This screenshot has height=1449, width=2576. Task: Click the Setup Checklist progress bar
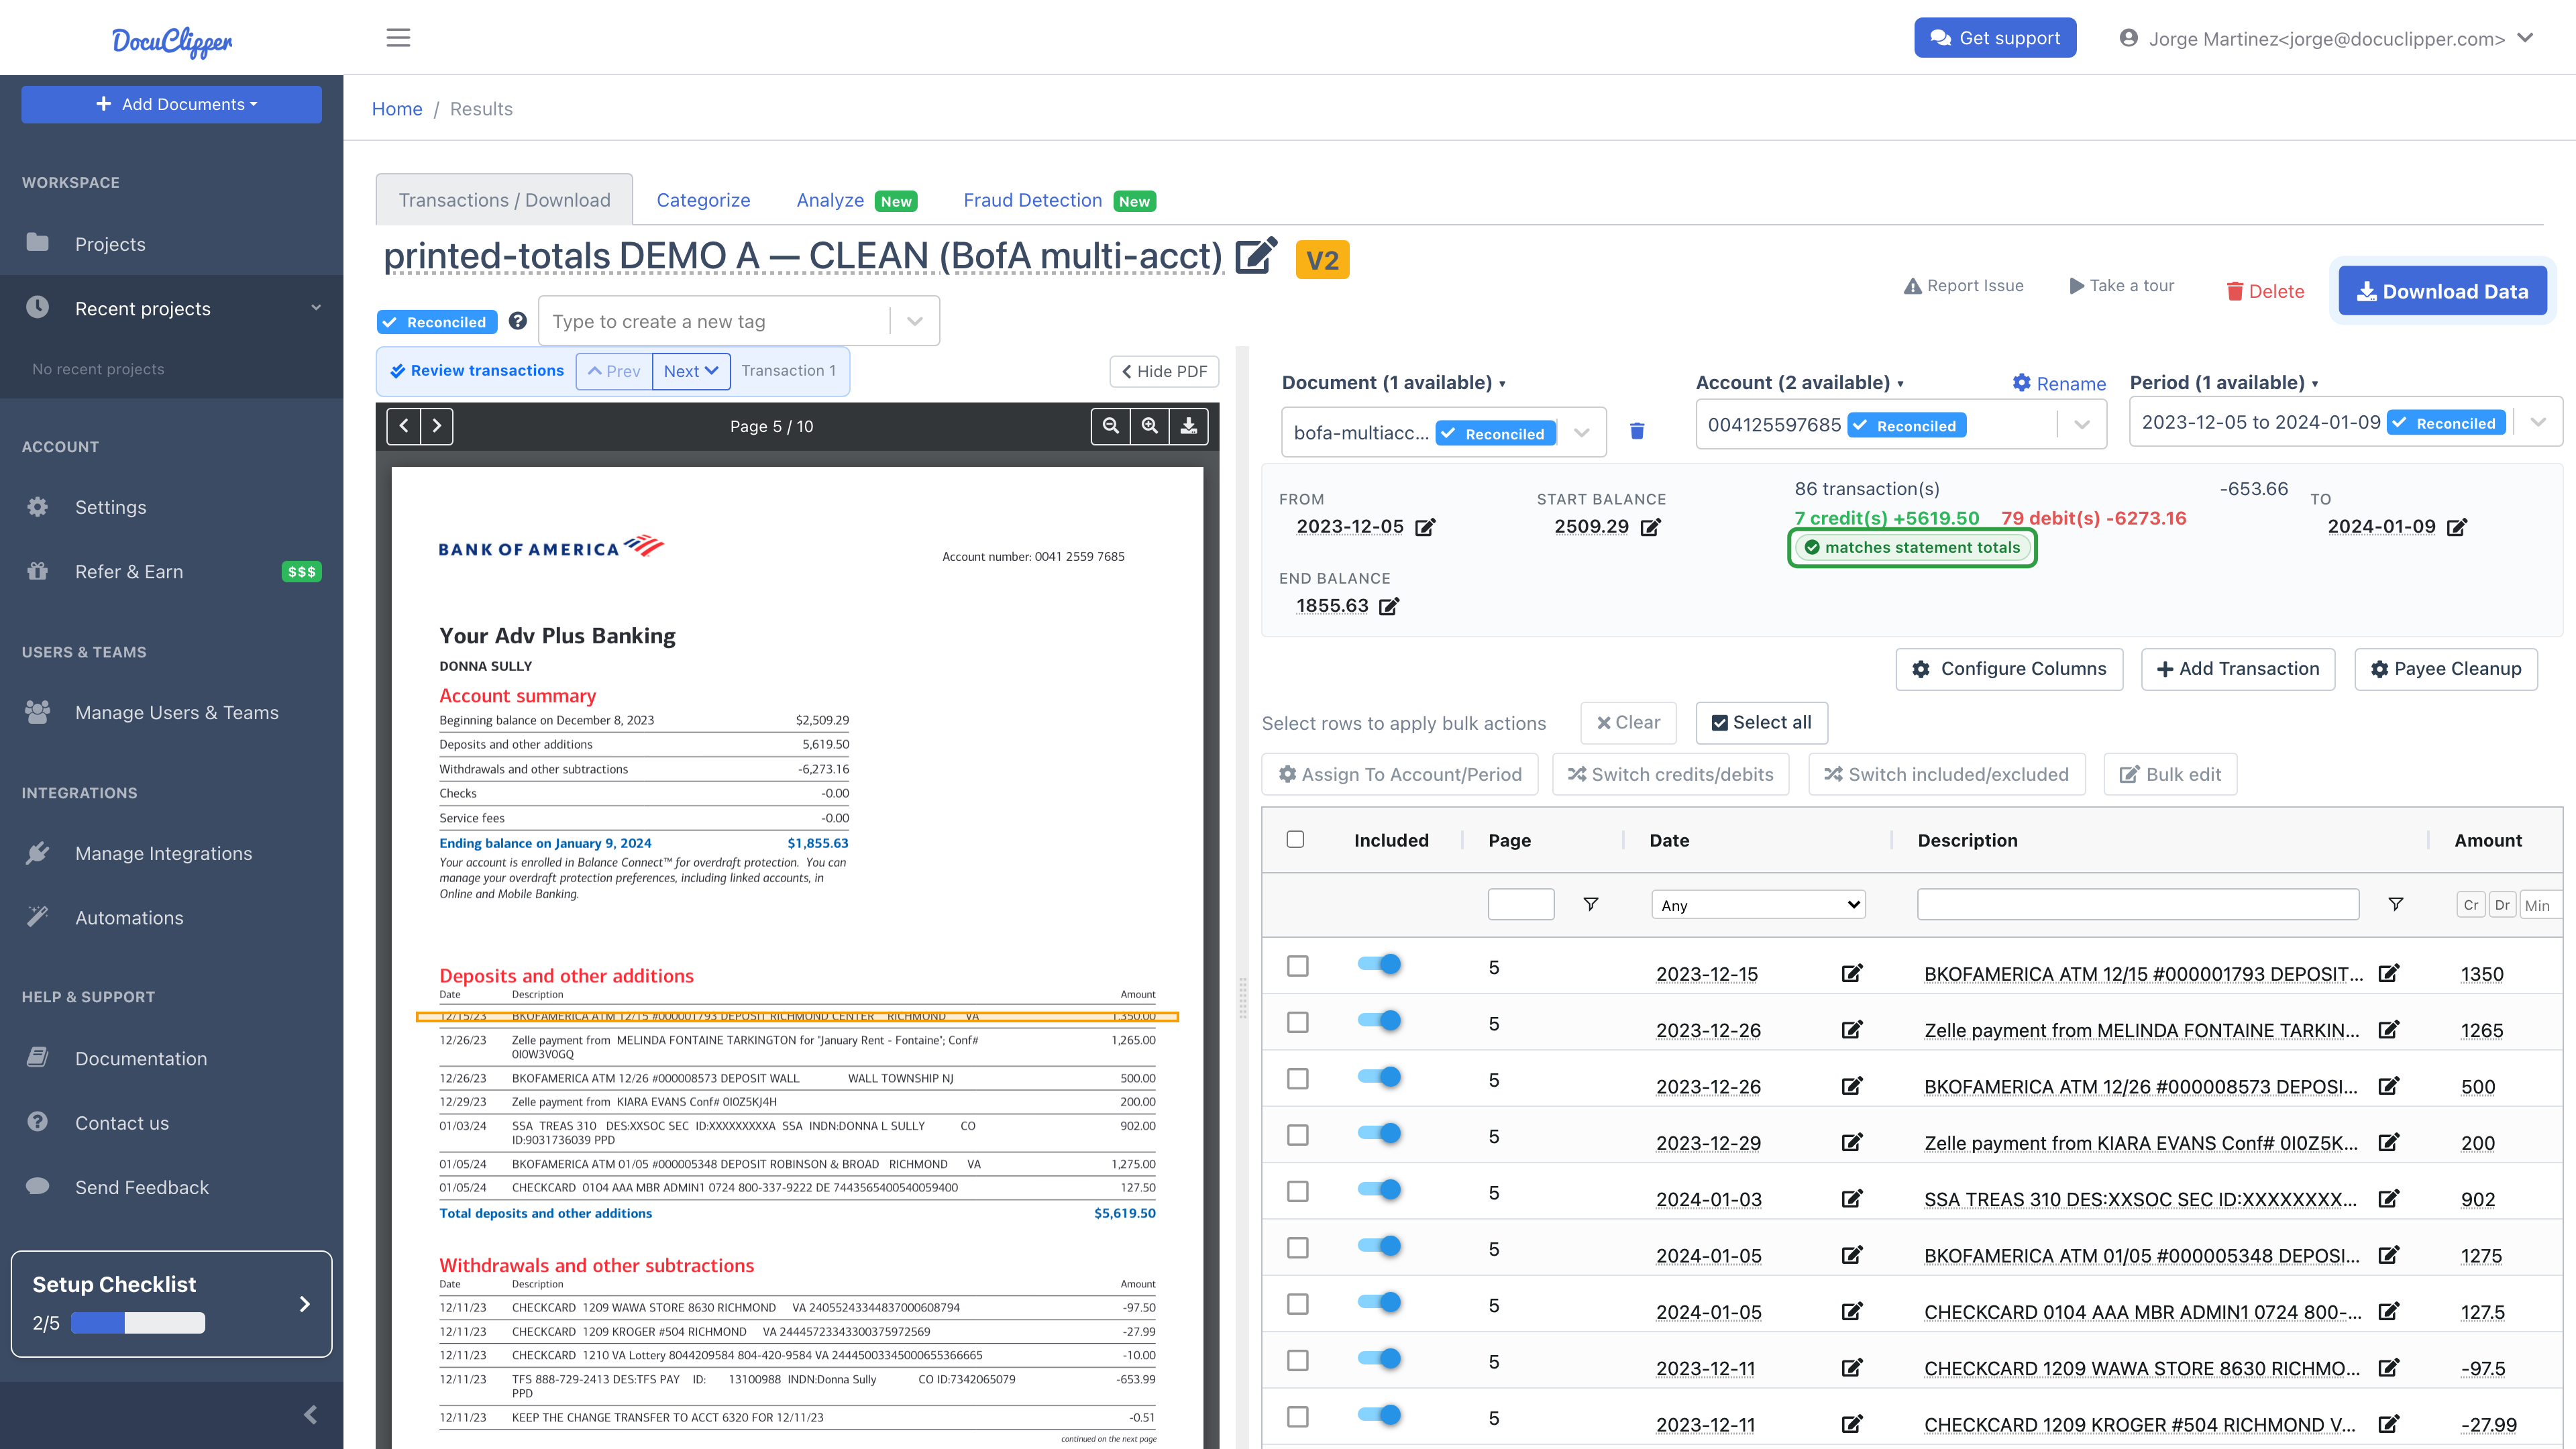coord(138,1323)
